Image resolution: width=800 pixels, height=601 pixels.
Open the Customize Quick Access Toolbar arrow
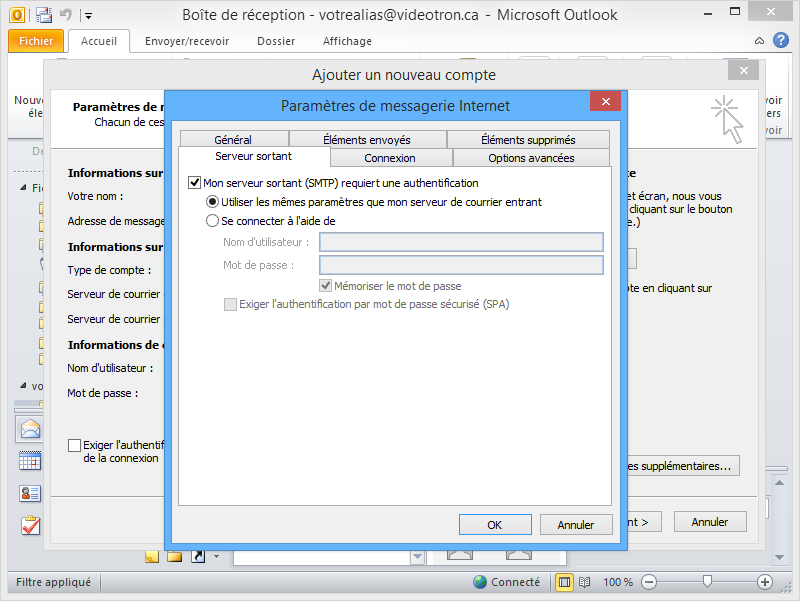[88, 16]
